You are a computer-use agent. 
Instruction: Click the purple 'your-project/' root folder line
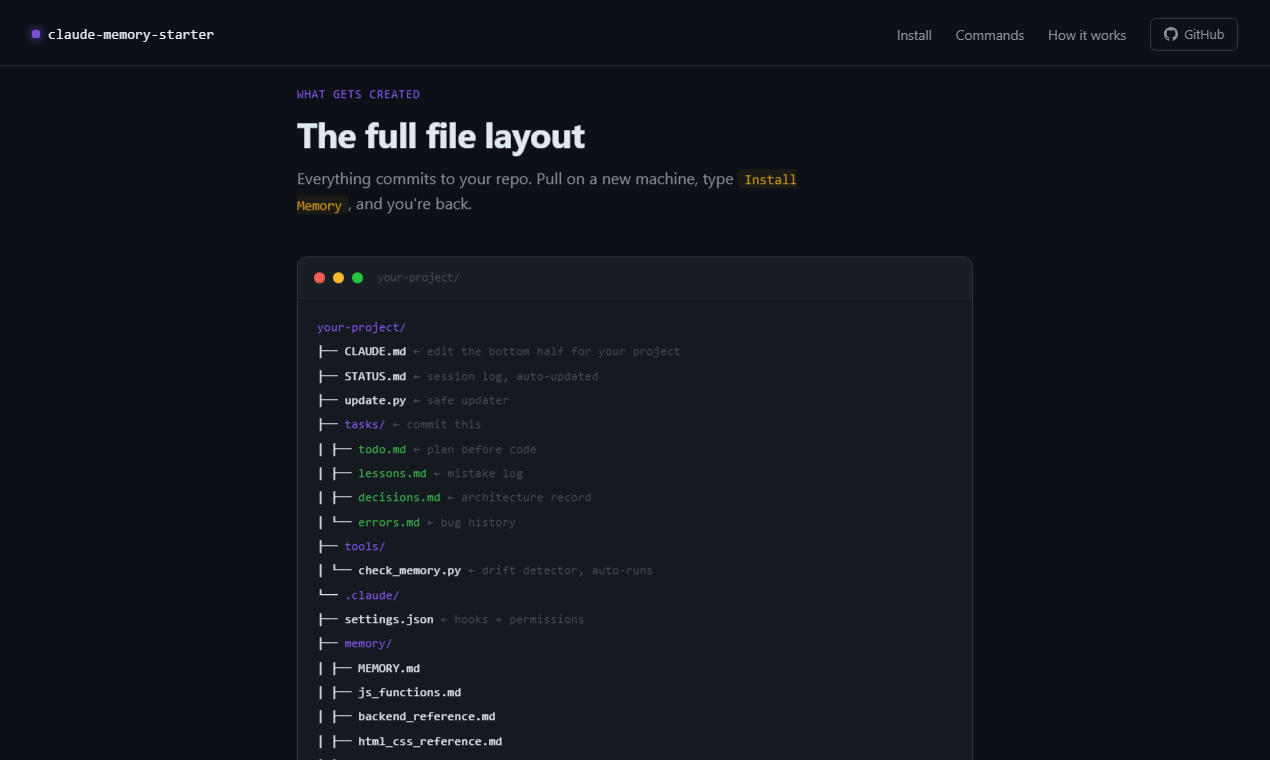pos(361,327)
